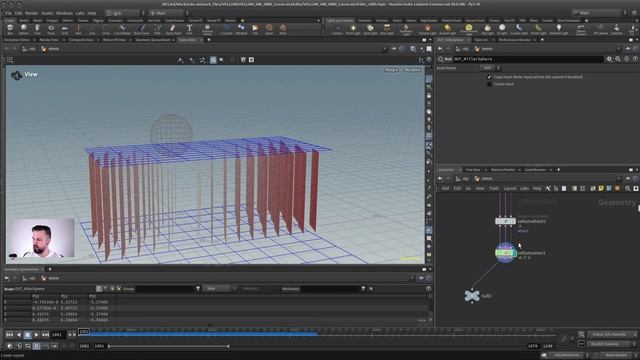Viewport: 640px width, 360px height.
Task: Select the Box shelf tool
Action: (10, 29)
